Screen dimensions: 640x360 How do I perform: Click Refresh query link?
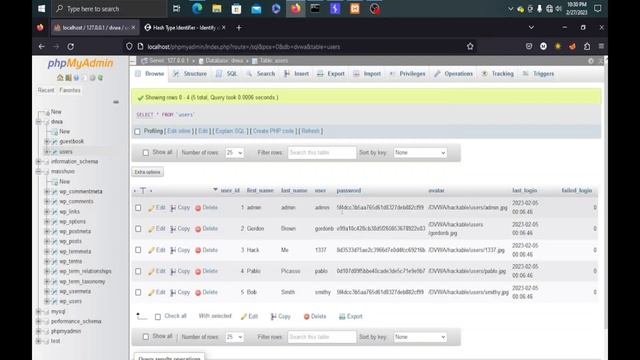pyautogui.click(x=310, y=131)
